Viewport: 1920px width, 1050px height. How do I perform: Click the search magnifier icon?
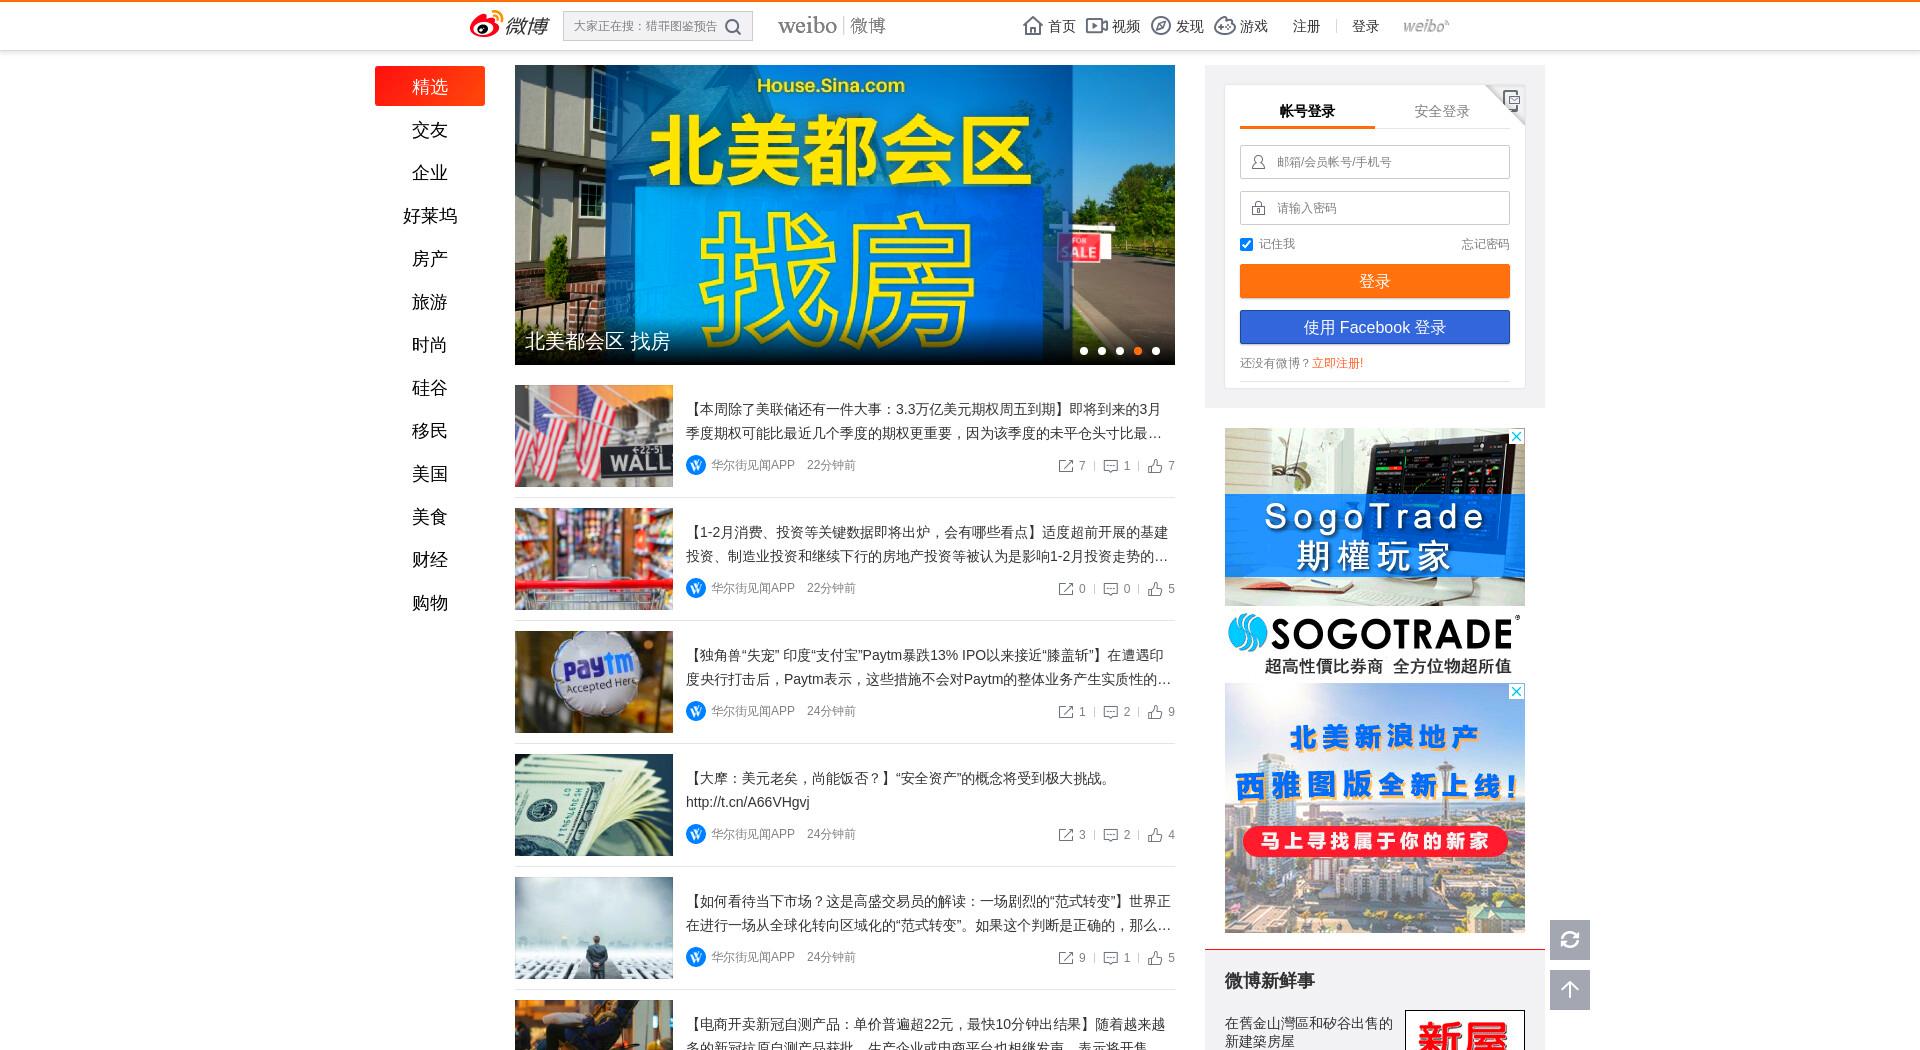(733, 27)
